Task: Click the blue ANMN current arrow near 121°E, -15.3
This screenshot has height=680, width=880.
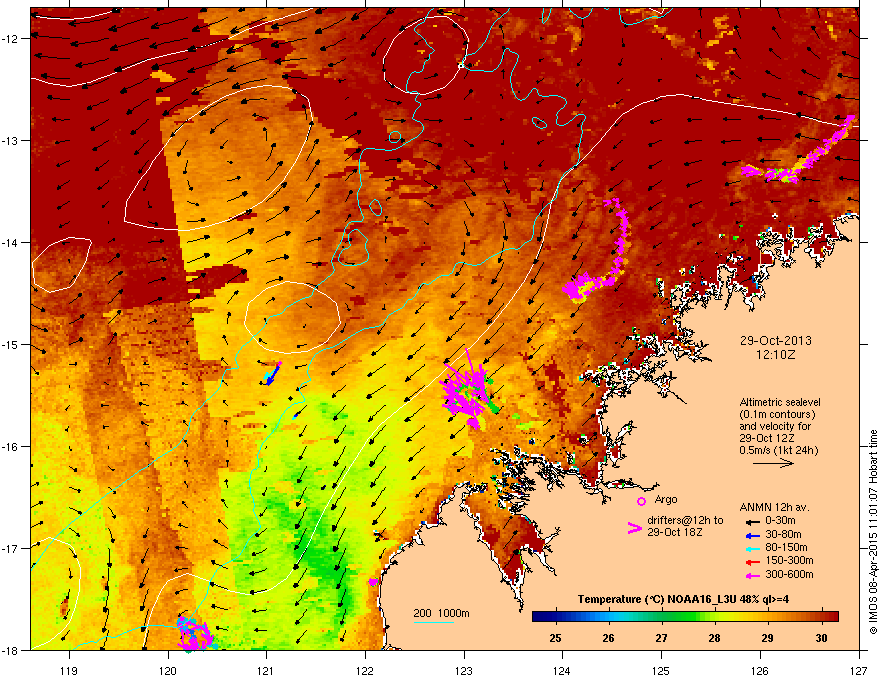Action: click(x=271, y=376)
